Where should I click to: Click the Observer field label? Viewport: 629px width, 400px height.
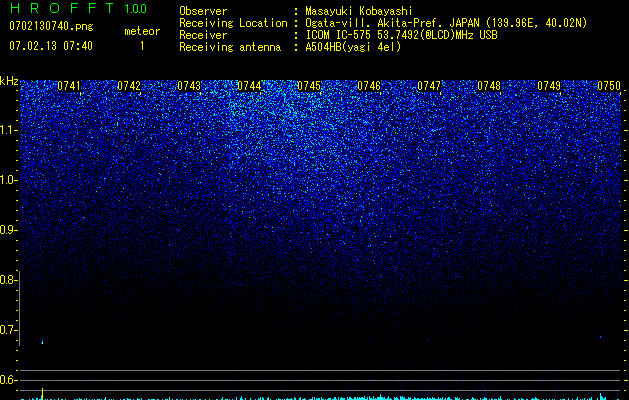click(x=203, y=11)
